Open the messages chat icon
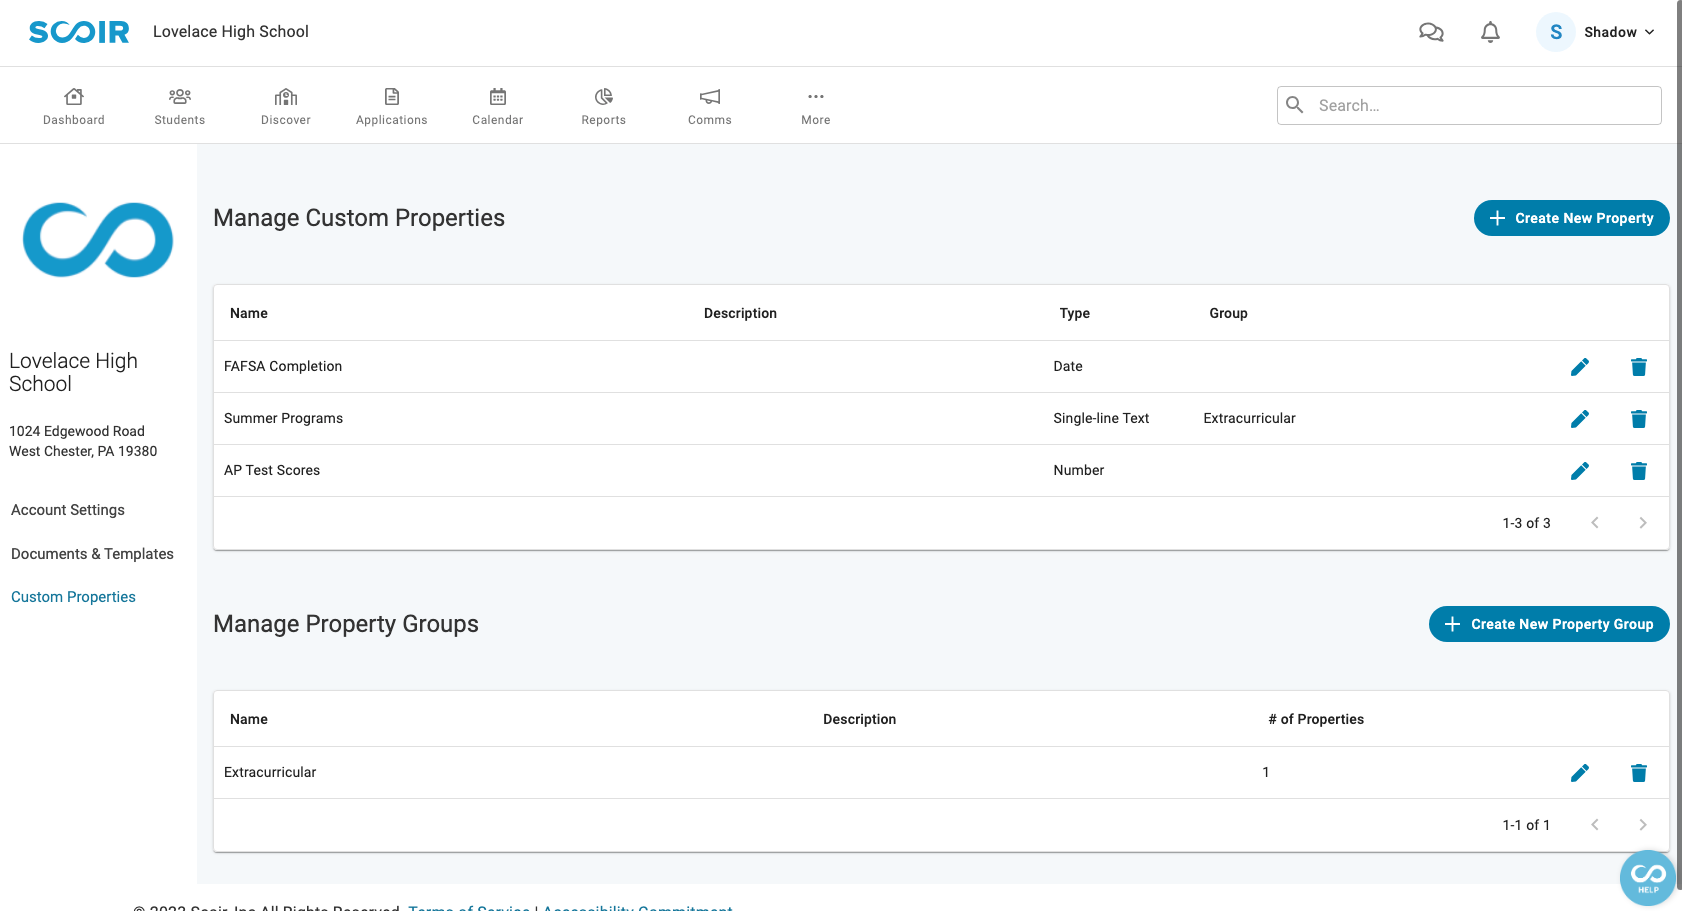 1431,32
